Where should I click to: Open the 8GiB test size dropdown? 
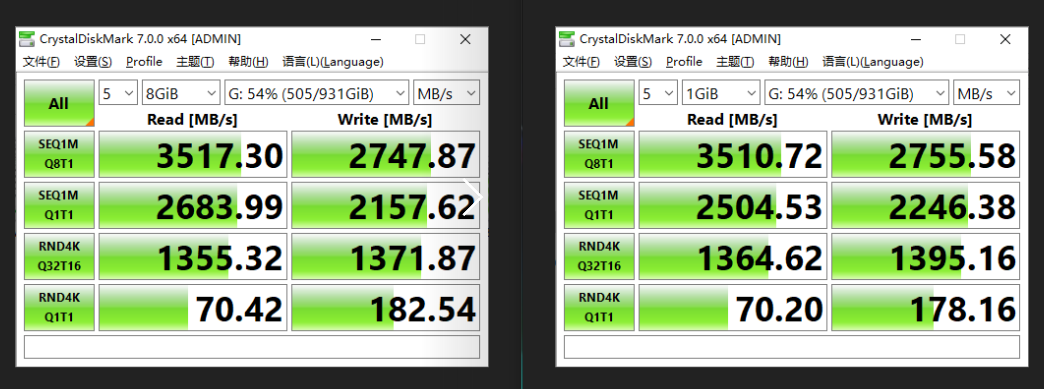(x=181, y=93)
